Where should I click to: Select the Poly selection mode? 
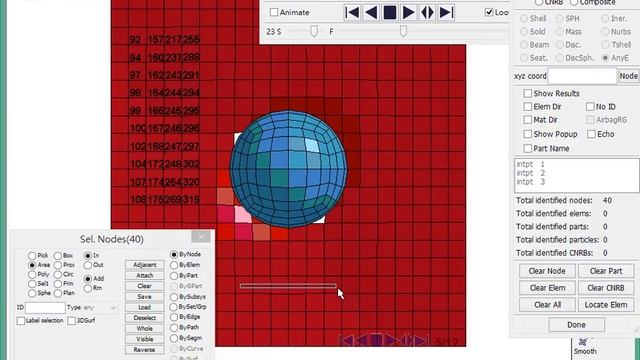click(x=32, y=274)
